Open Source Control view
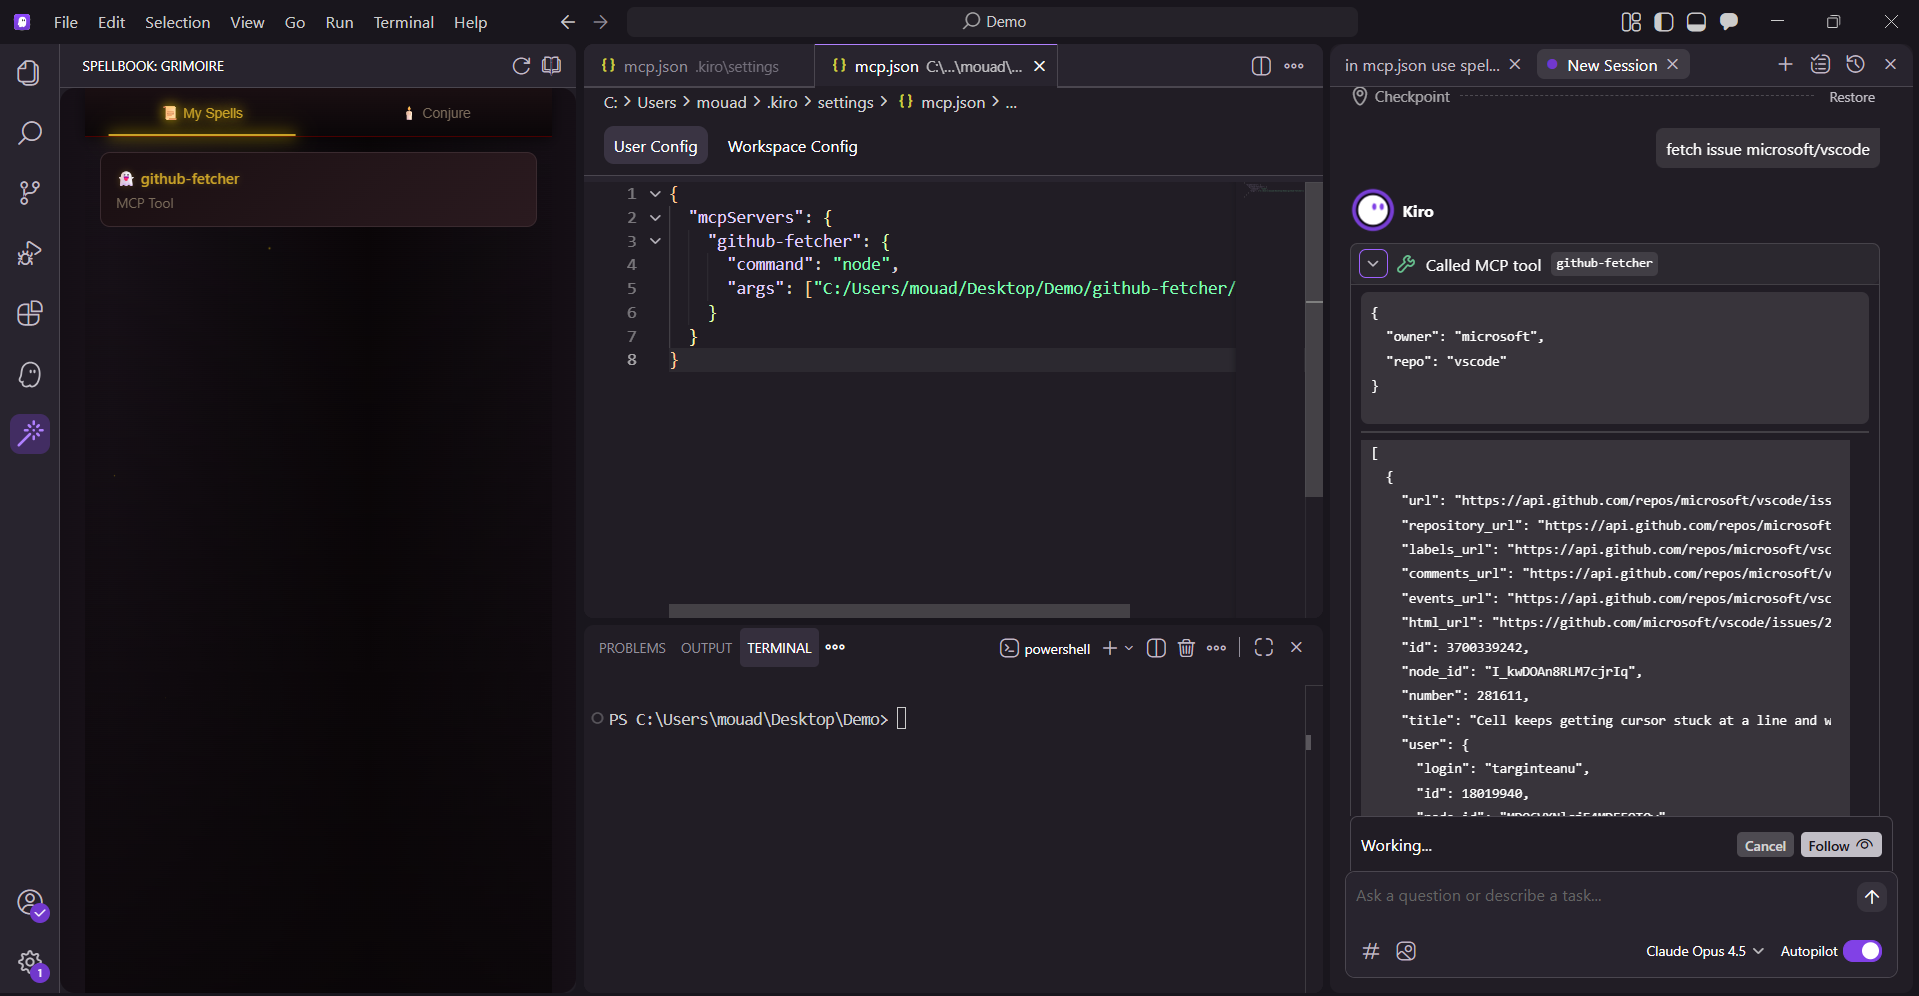The width and height of the screenshot is (1919, 996). point(29,193)
